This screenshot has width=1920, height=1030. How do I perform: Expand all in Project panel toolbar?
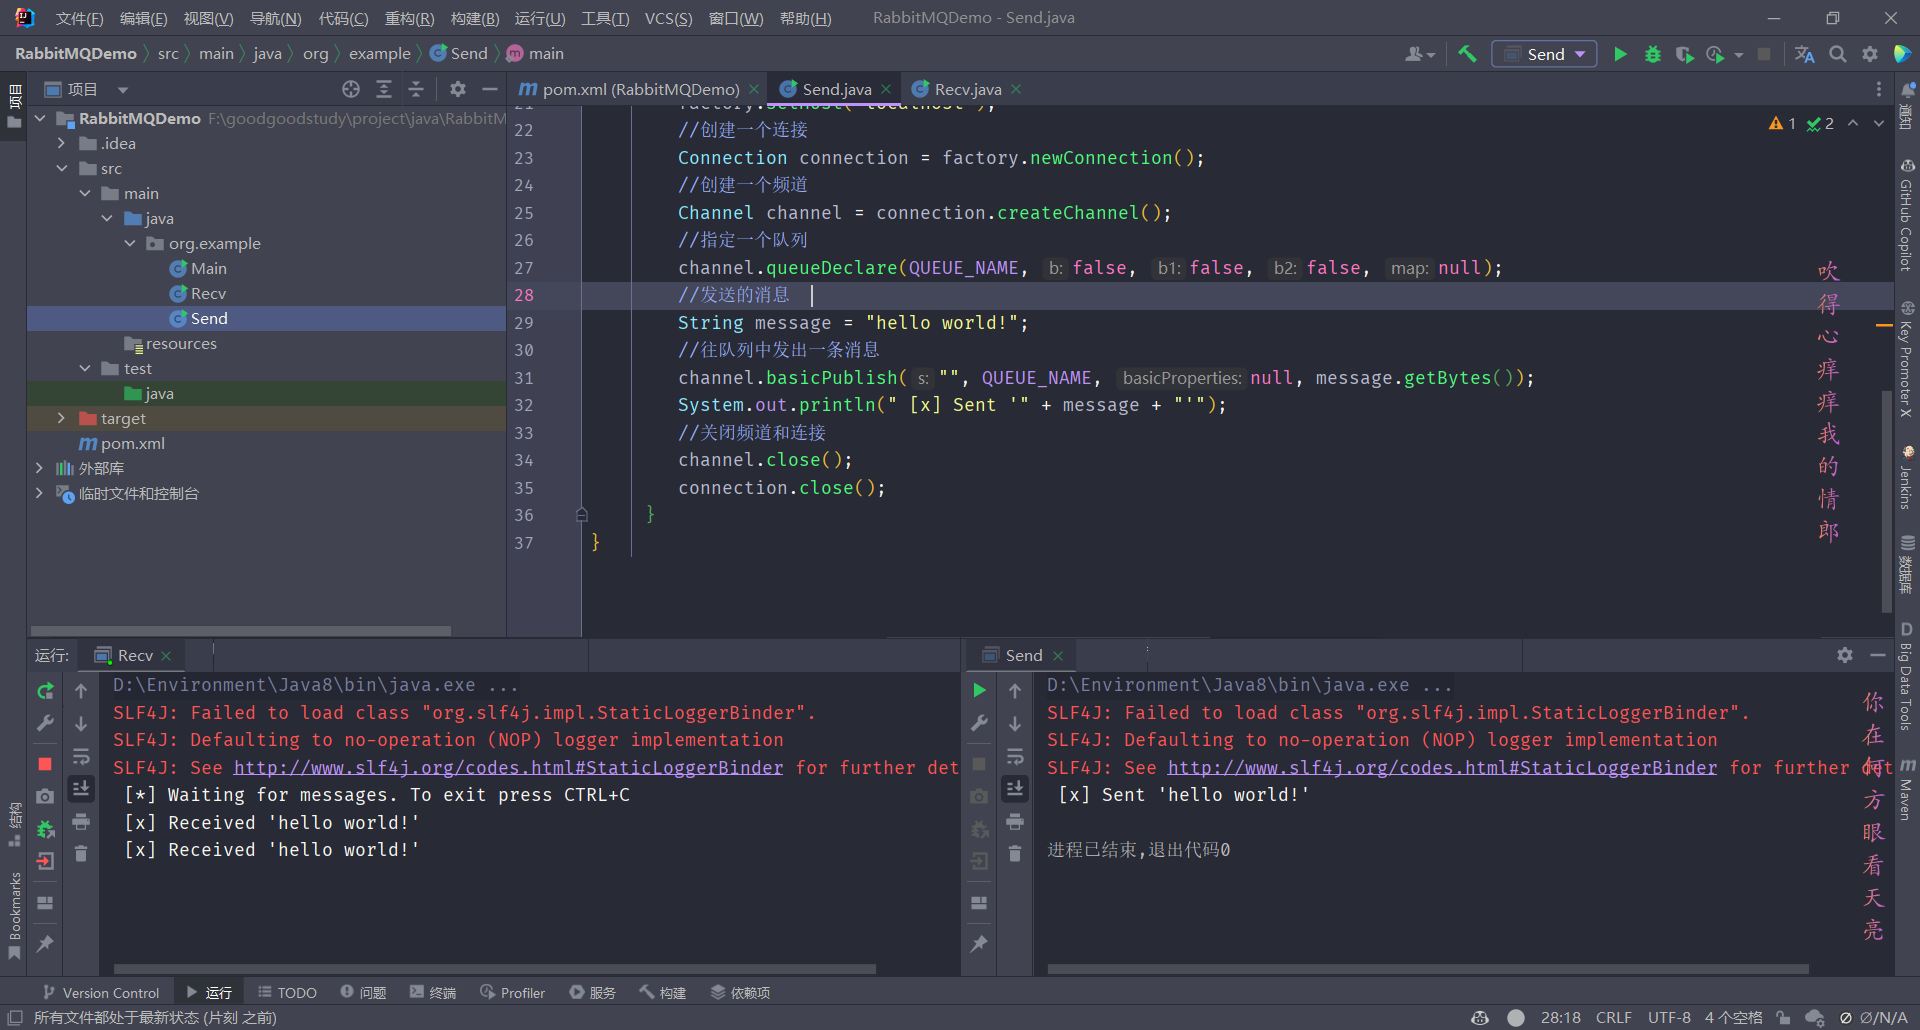tap(384, 89)
